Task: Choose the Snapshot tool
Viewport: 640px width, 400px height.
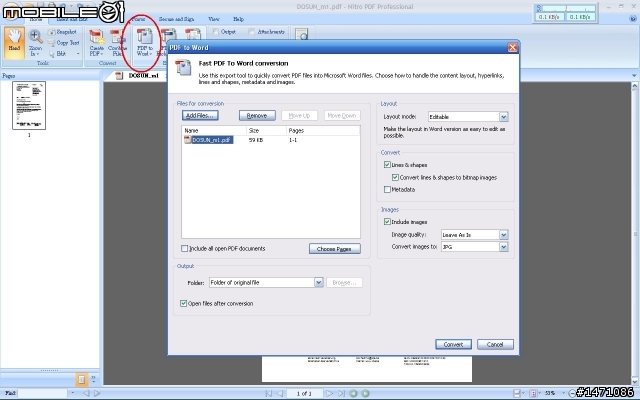Action: click(x=62, y=32)
